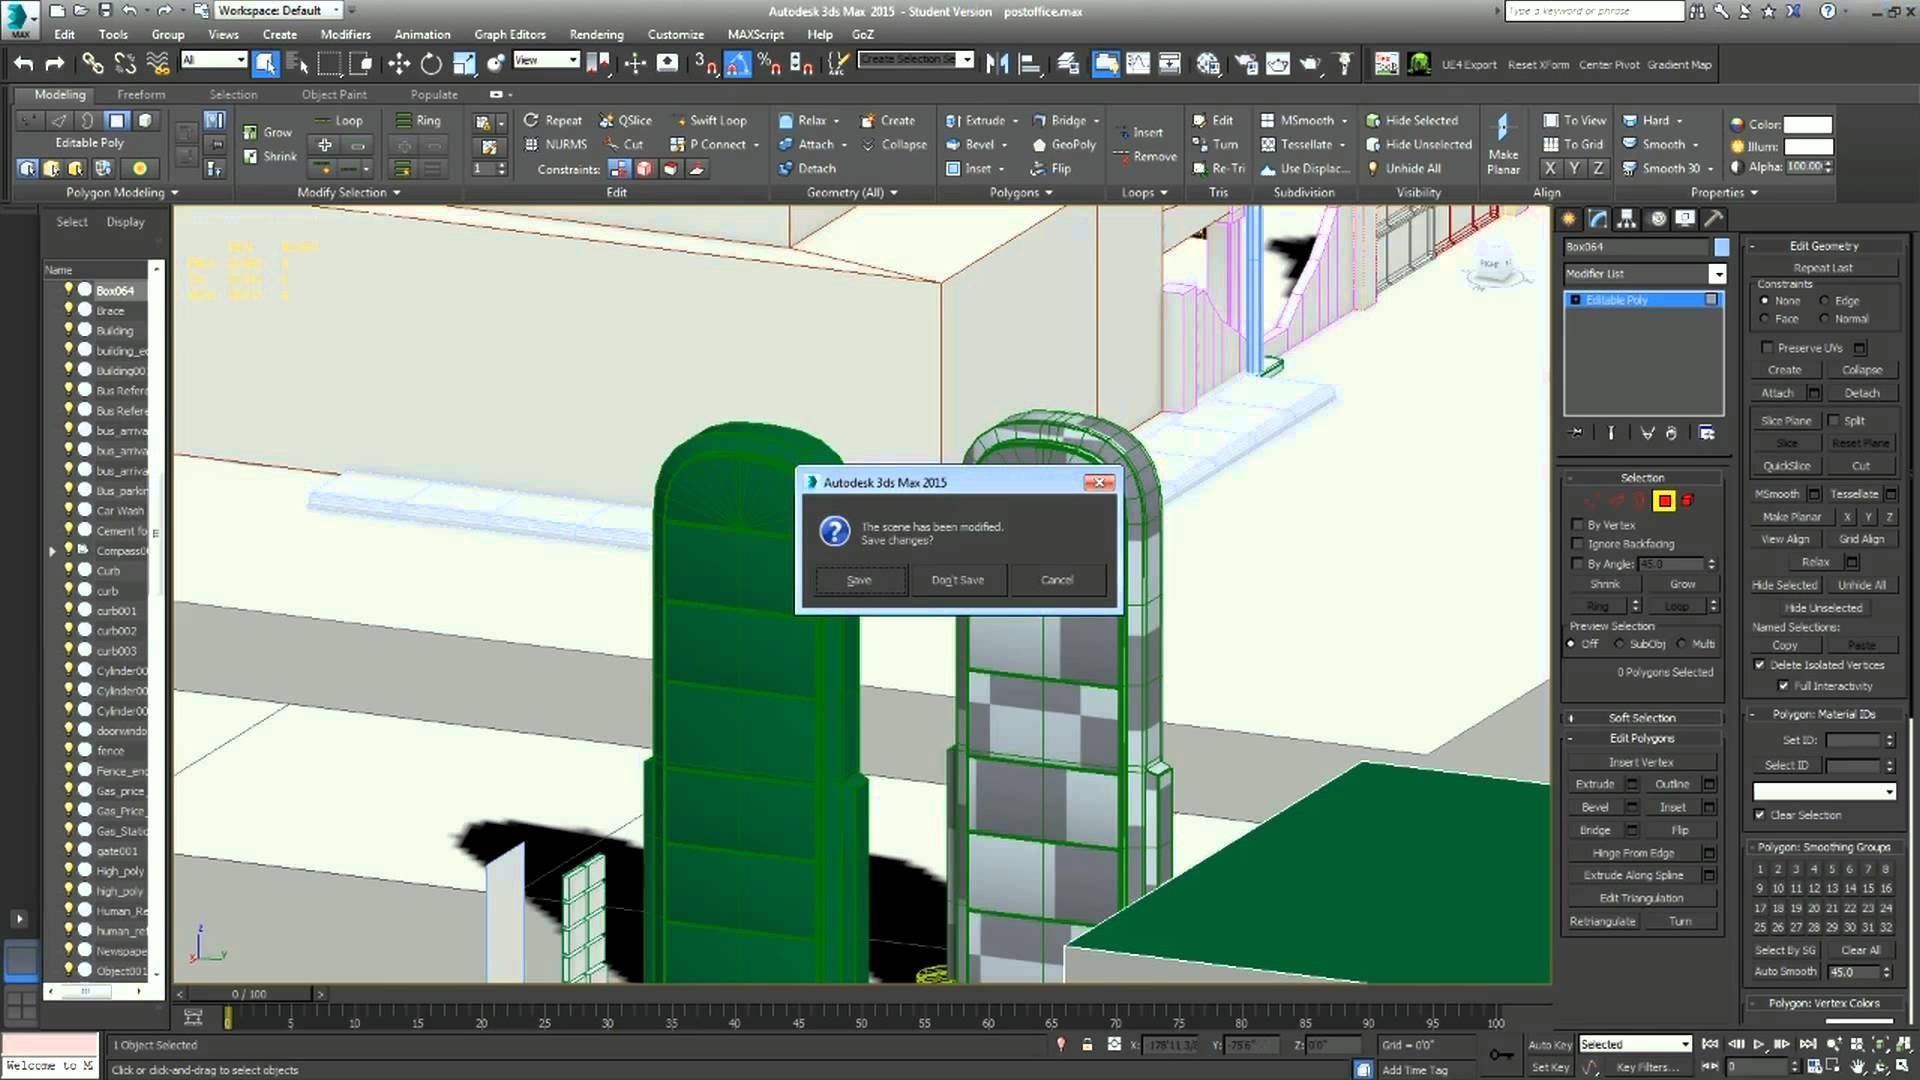Click the selection lock toggle in status bar

[1087, 1044]
